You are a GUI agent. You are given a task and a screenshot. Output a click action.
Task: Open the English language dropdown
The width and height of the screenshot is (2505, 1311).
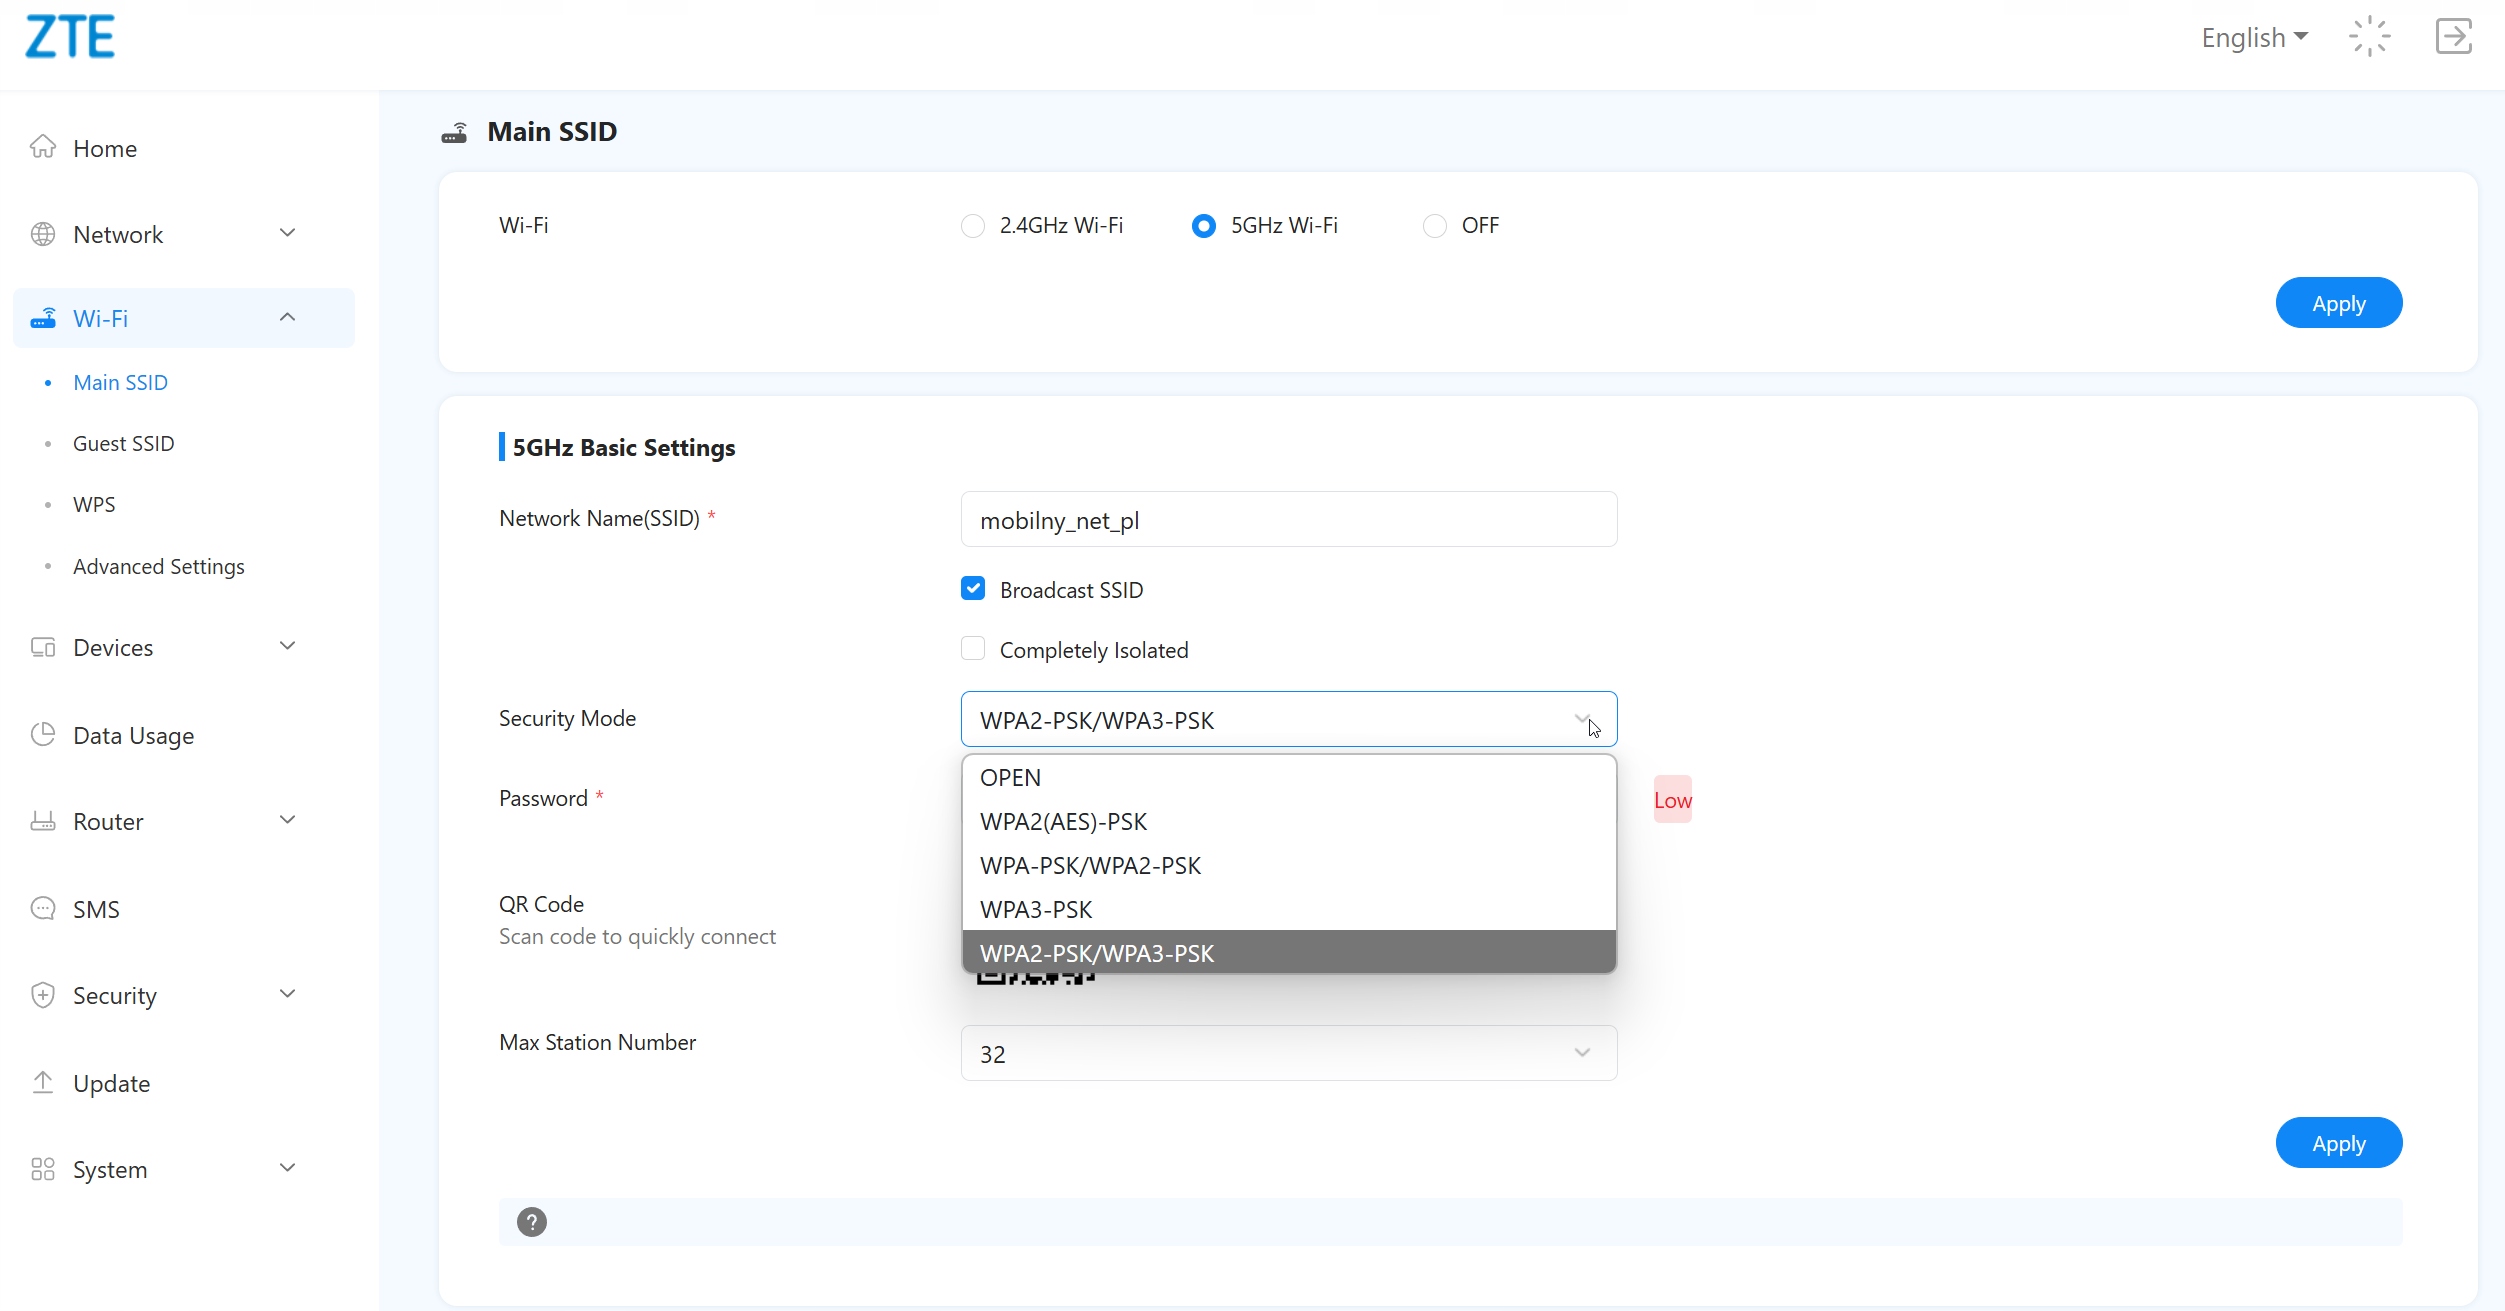tap(2254, 38)
